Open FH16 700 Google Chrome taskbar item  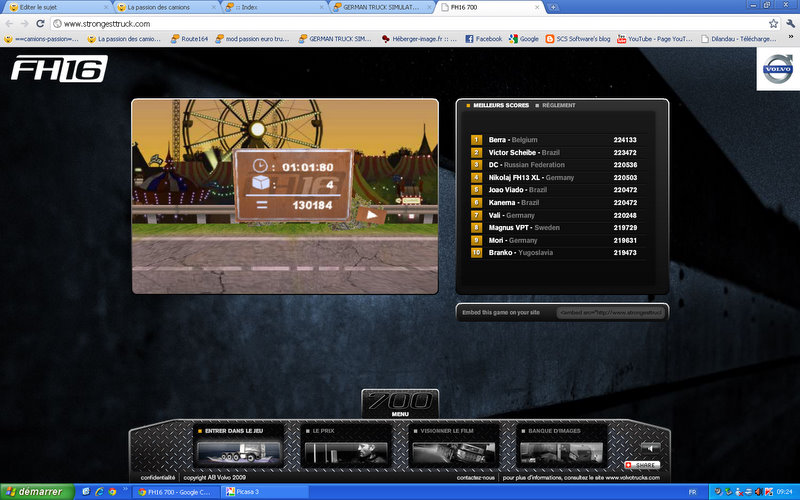(176, 492)
